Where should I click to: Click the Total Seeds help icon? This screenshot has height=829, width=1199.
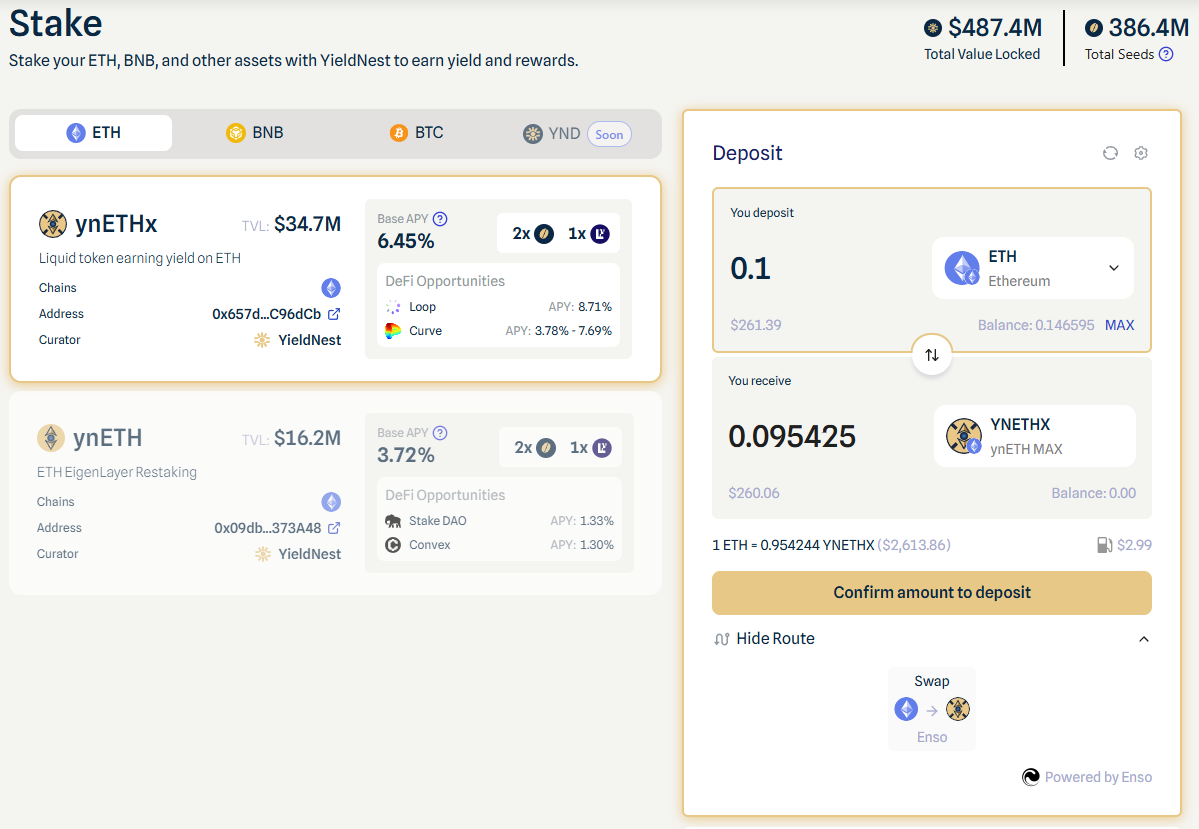1166,54
